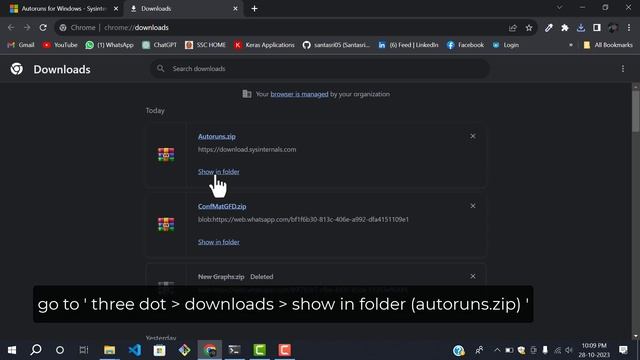Toggle the Chrome side panel icon
The height and width of the screenshot is (360, 640).
pos(597,28)
